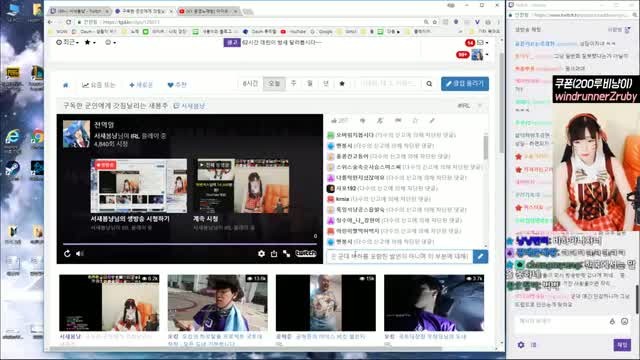Replay the Twitch clip
The width and height of the screenshot is (640, 360).
pyautogui.click(x=67, y=253)
